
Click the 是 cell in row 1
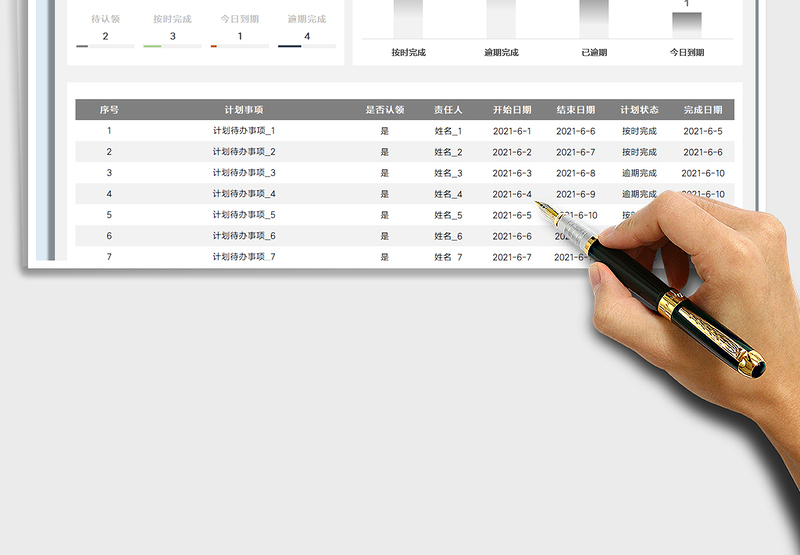[x=385, y=131]
